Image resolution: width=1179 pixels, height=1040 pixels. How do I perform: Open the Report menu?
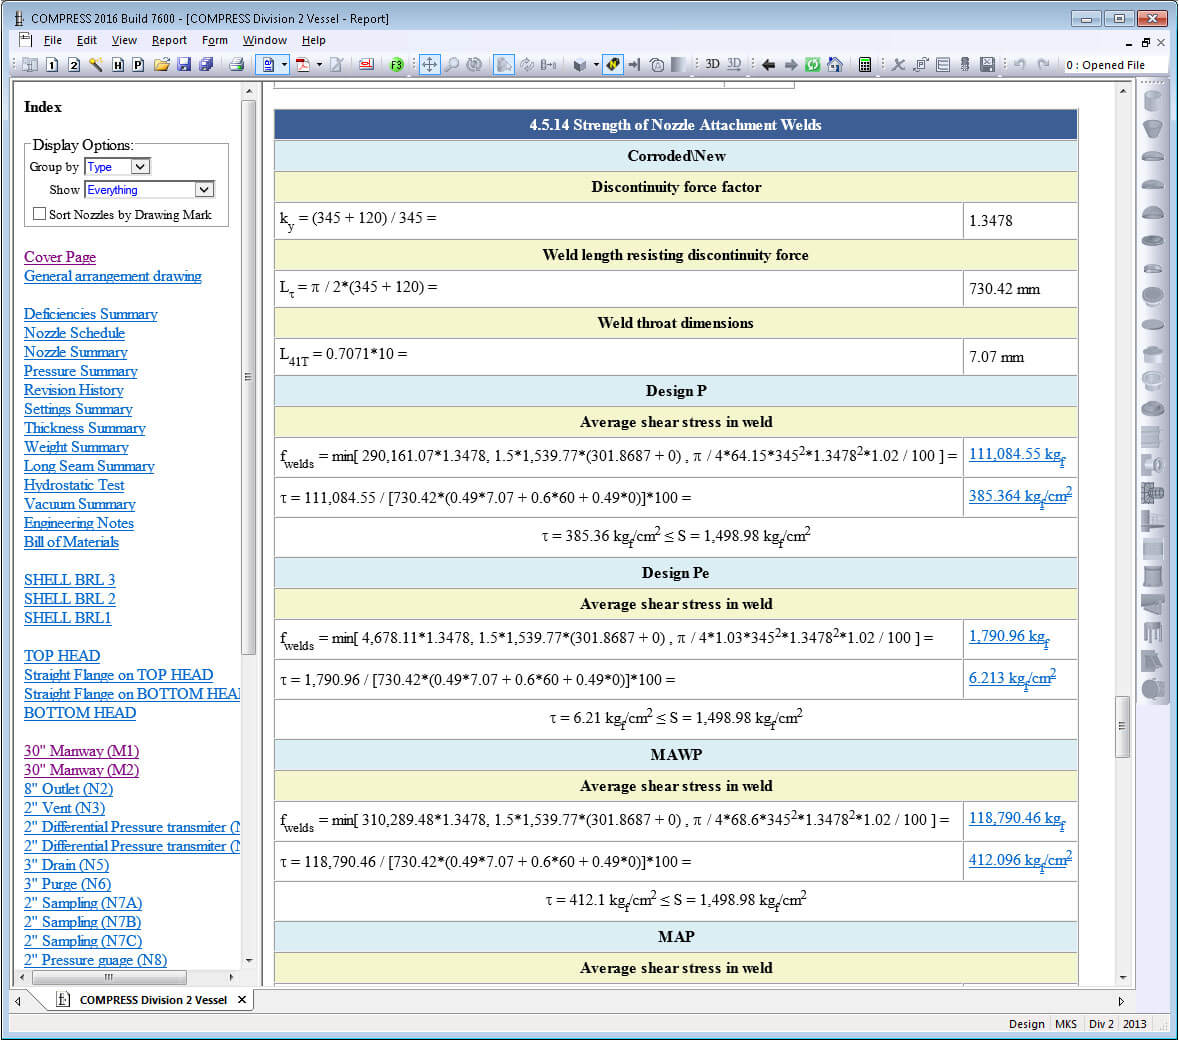[x=170, y=40]
